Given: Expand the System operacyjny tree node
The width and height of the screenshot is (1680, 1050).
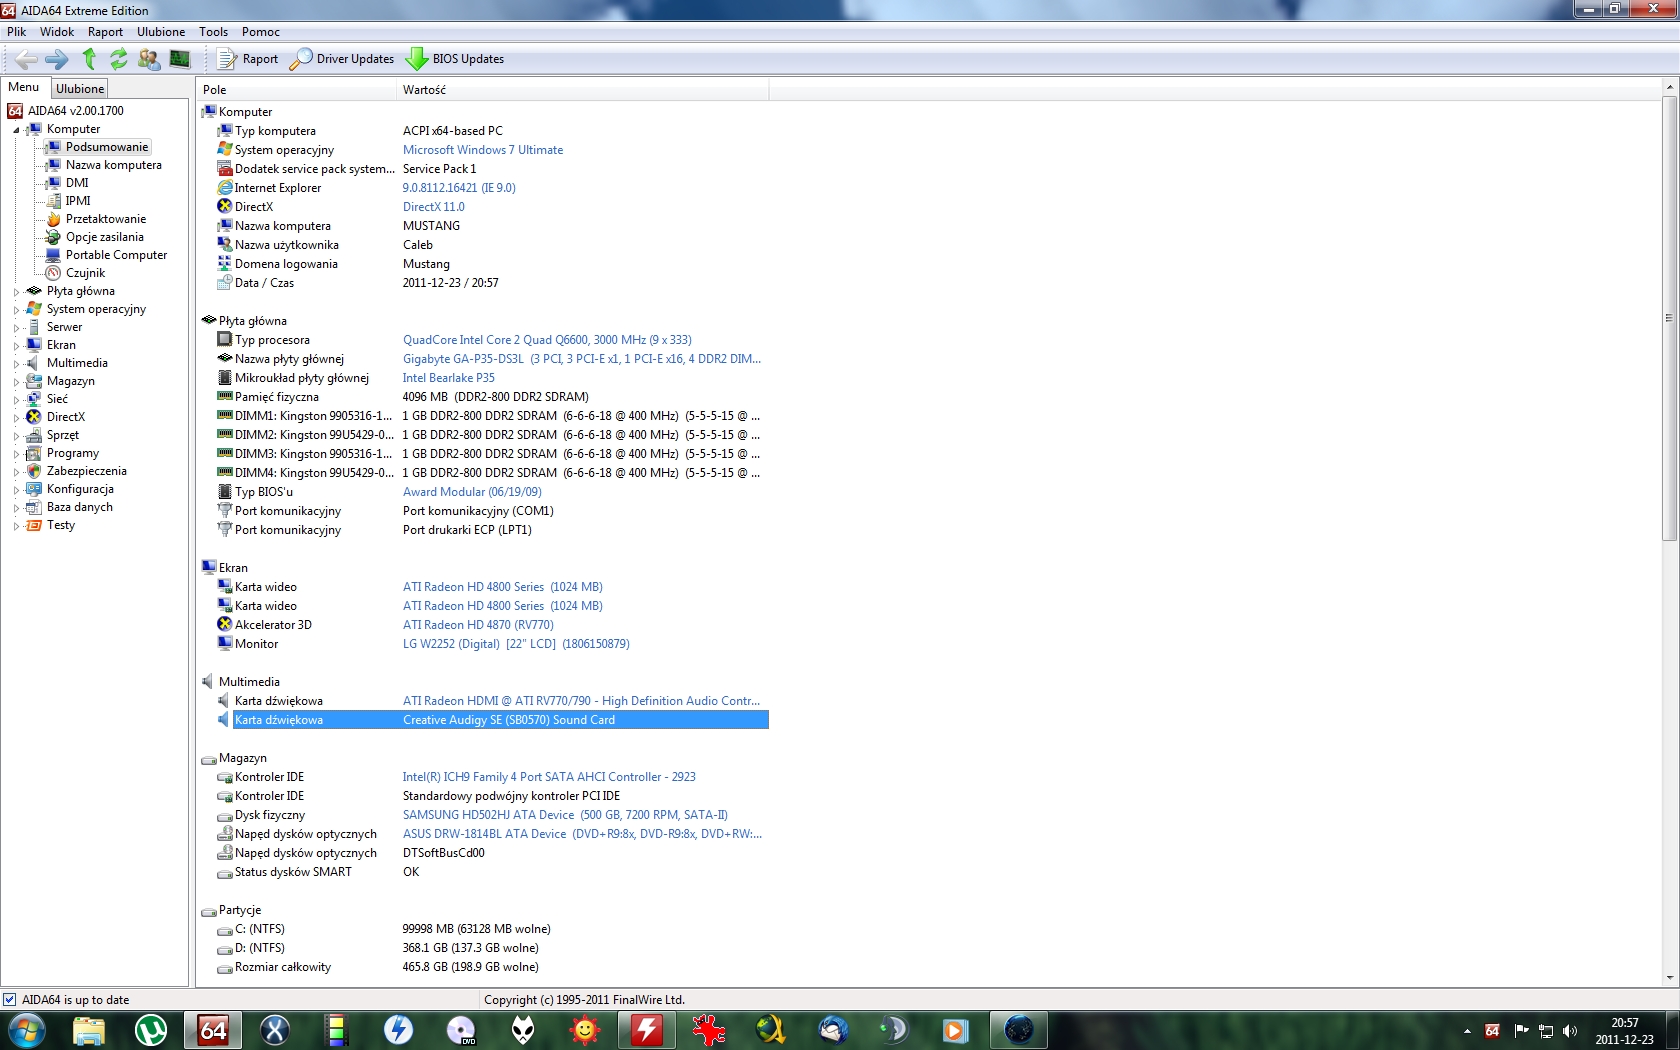Looking at the screenshot, I should (x=16, y=310).
